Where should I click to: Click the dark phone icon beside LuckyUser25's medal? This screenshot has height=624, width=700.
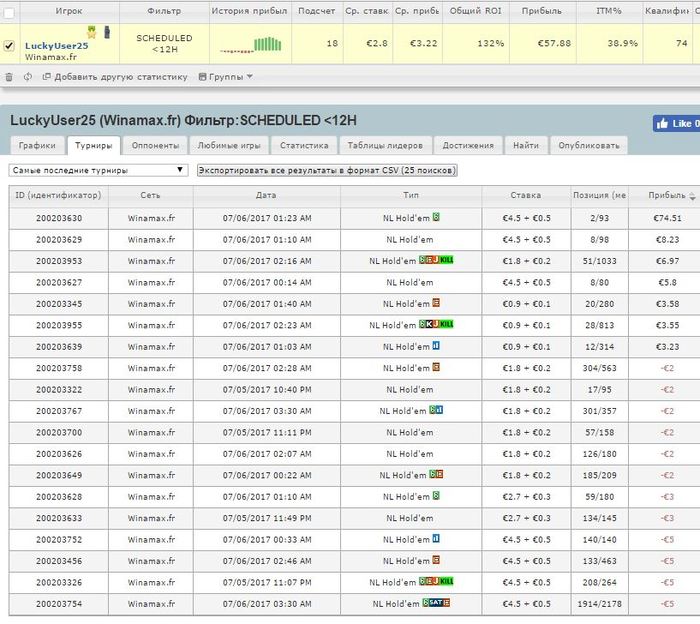pos(107,32)
